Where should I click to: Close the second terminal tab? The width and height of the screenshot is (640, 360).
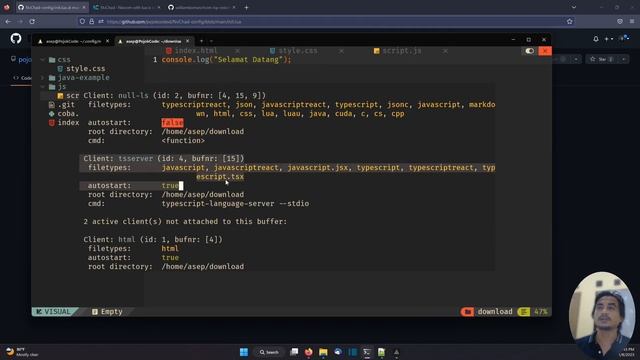[187, 41]
